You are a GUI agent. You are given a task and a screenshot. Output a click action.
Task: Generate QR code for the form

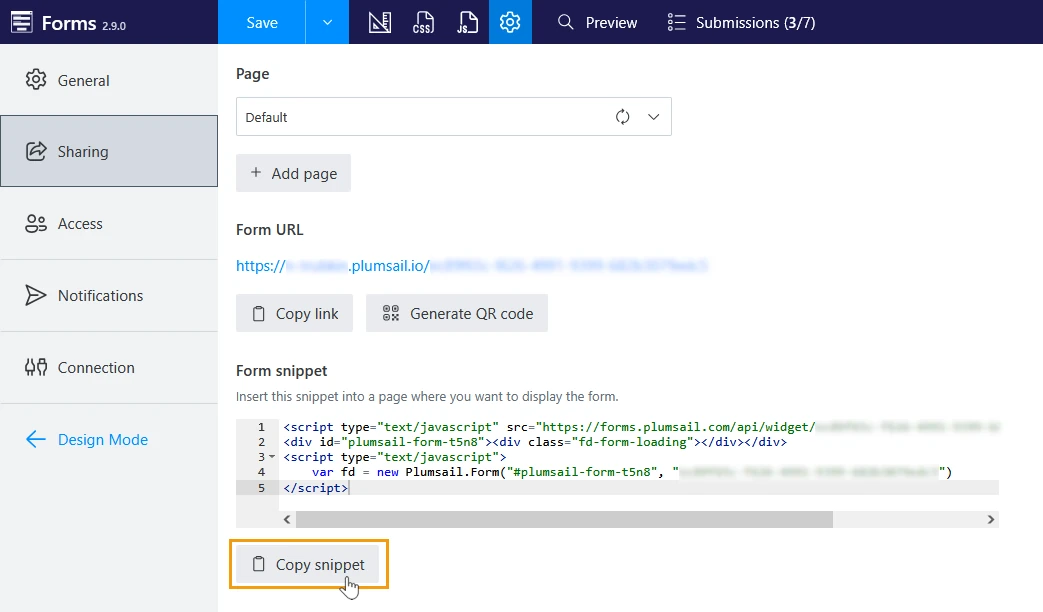coord(457,313)
